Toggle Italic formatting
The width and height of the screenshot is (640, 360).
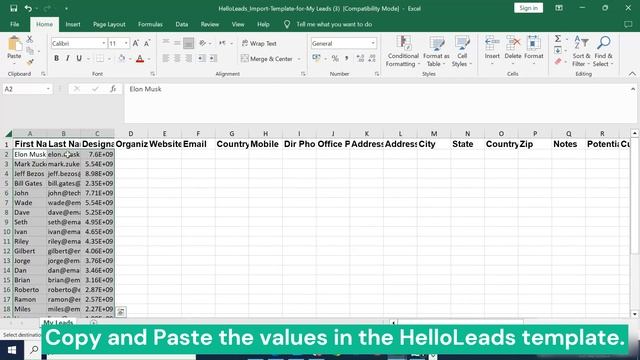[68, 58]
